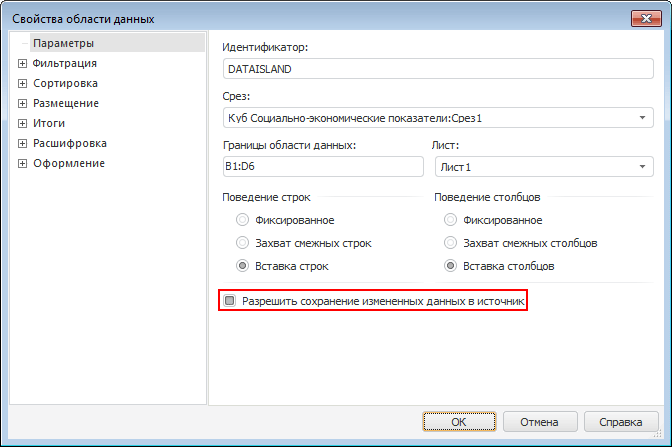Expand the Размещение tree node

click(x=22, y=103)
